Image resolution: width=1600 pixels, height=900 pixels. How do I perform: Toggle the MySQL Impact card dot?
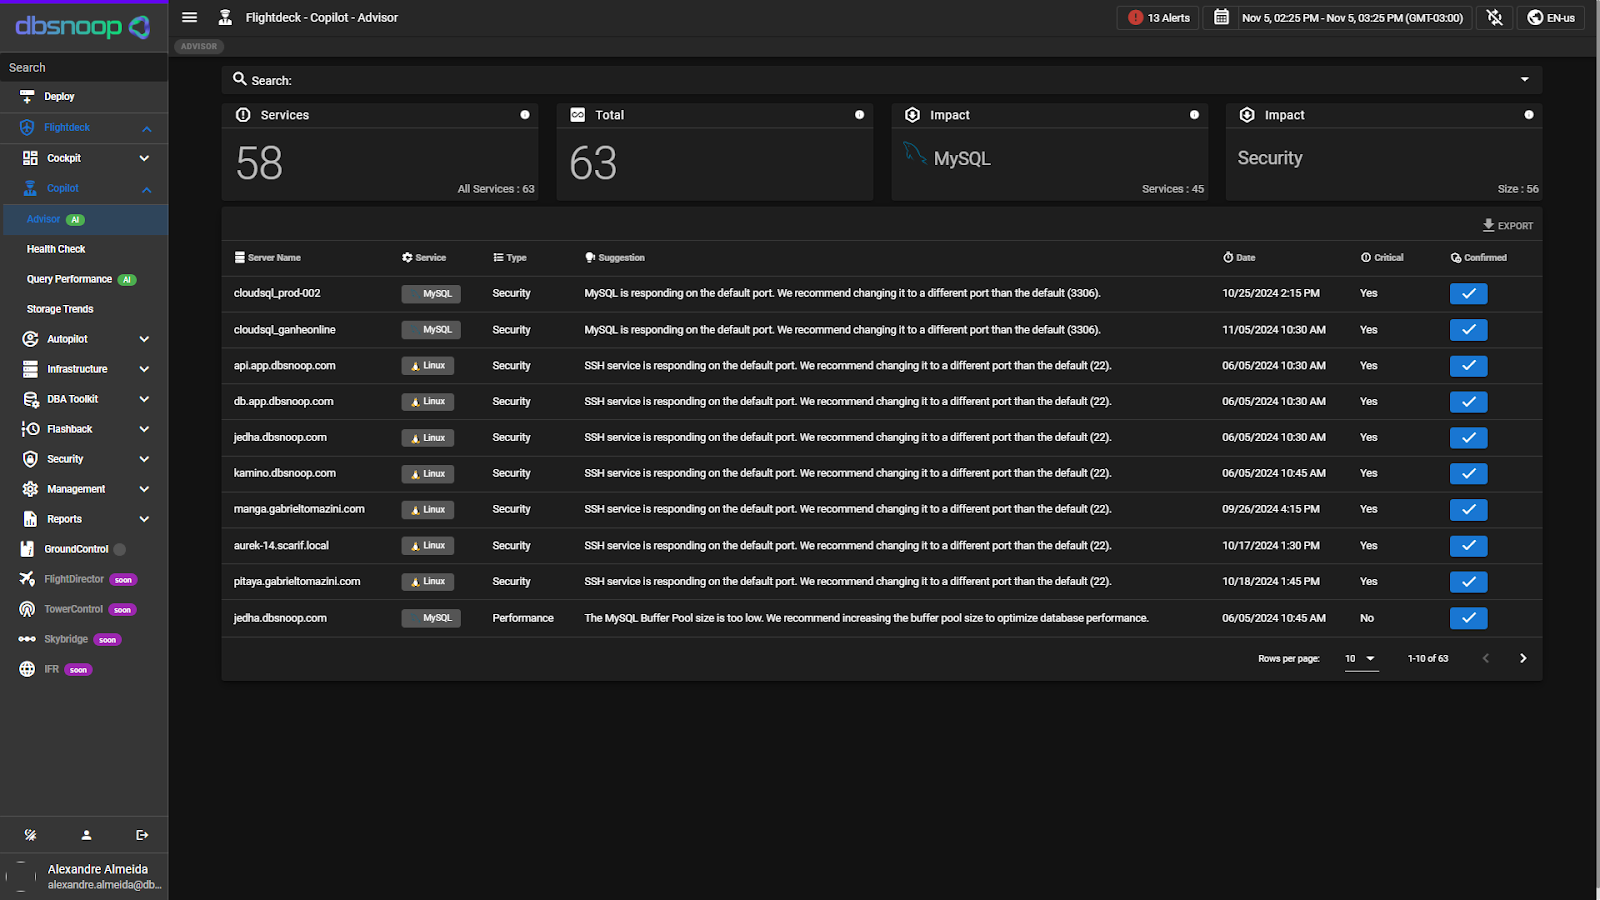pos(1194,115)
